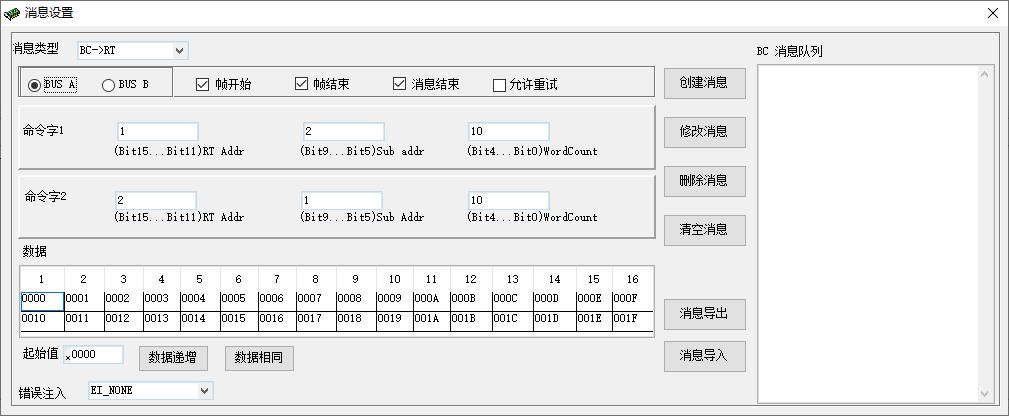Select the BUS B radio button

[x=109, y=85]
